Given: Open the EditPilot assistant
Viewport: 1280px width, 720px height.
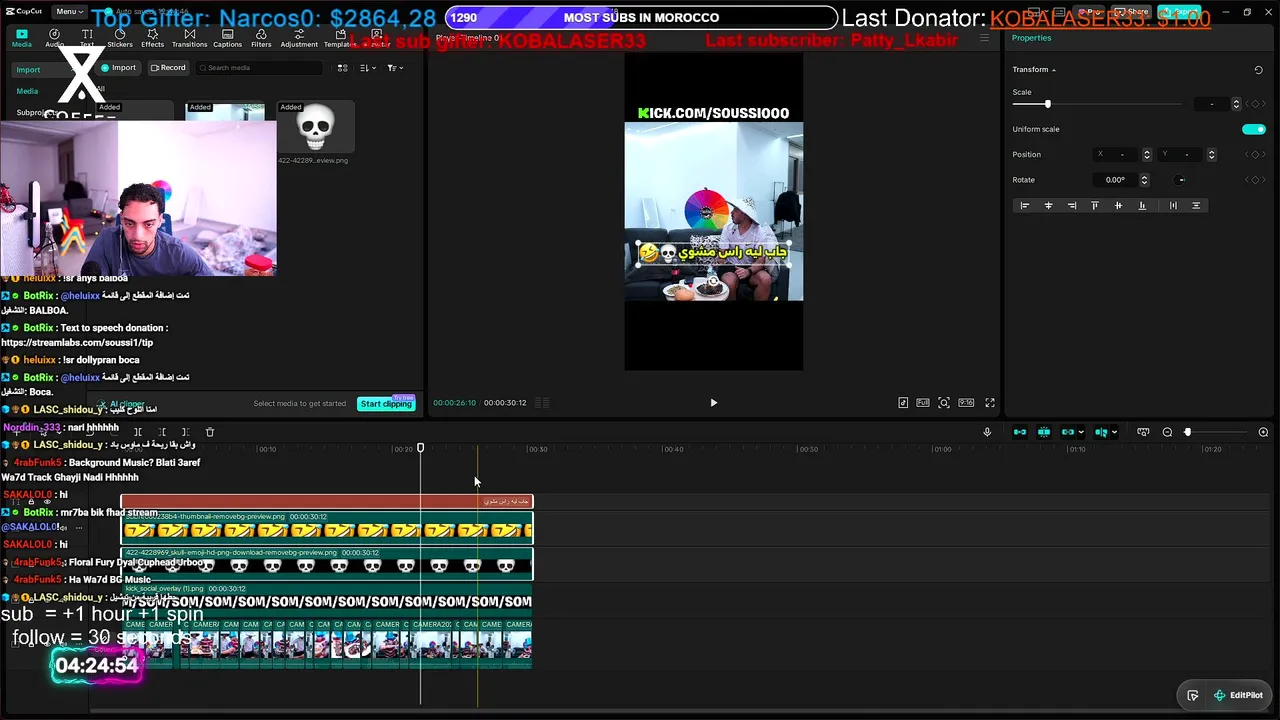Looking at the screenshot, I should 1239,695.
